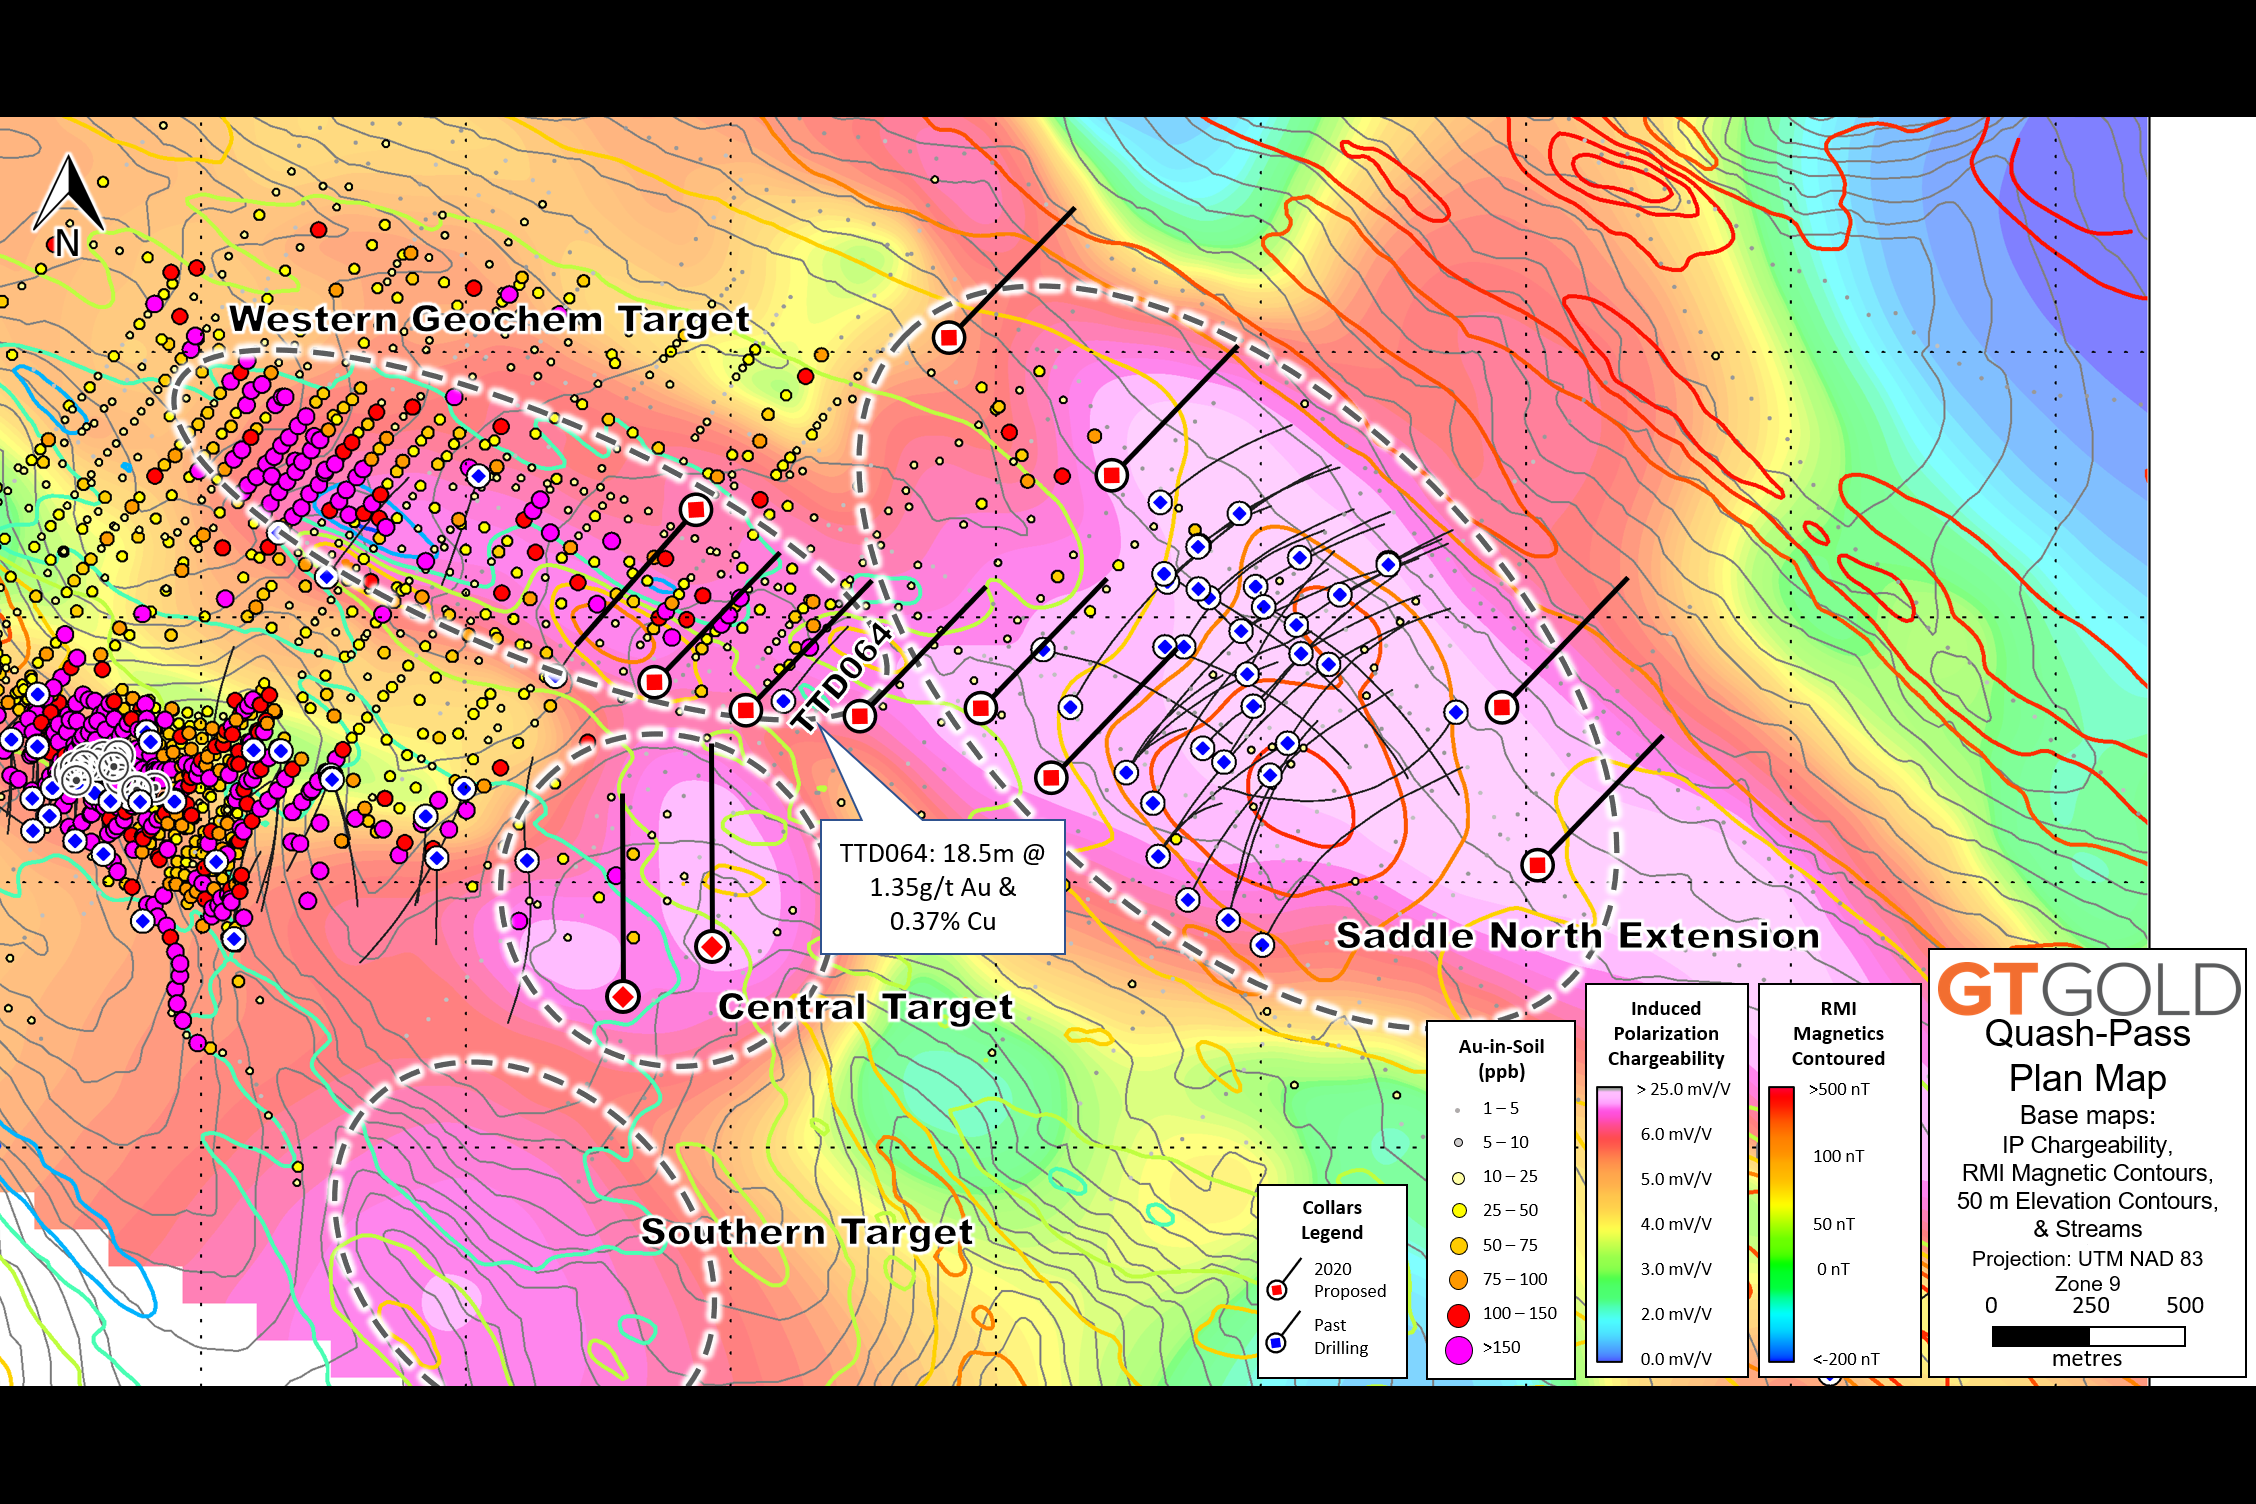Select the 75 – 100 ppb orange legend circle

(1458, 1279)
